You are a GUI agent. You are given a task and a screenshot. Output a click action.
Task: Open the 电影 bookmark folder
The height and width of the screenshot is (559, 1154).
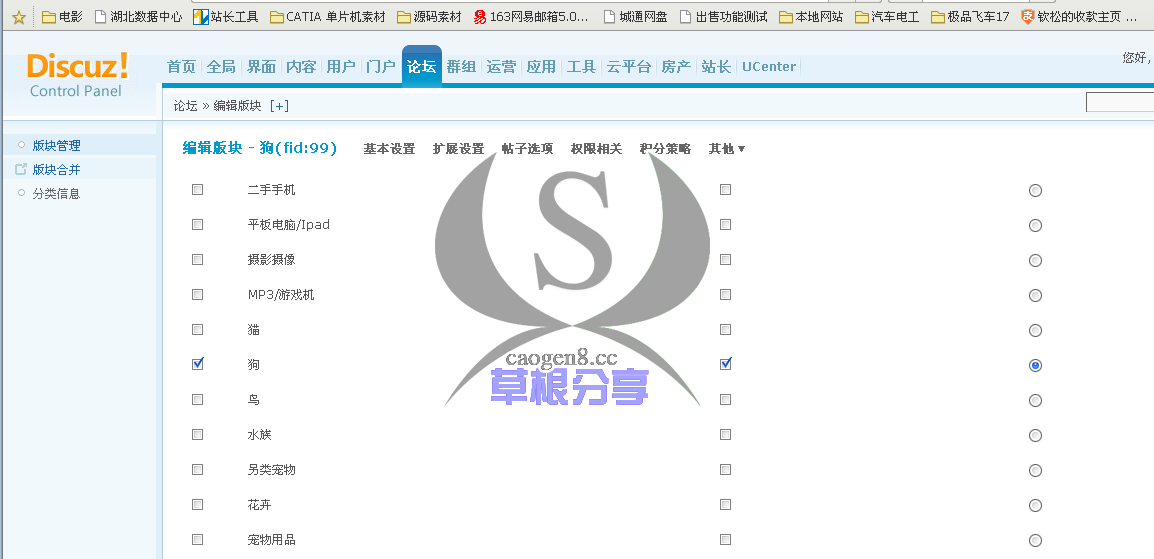coord(62,17)
